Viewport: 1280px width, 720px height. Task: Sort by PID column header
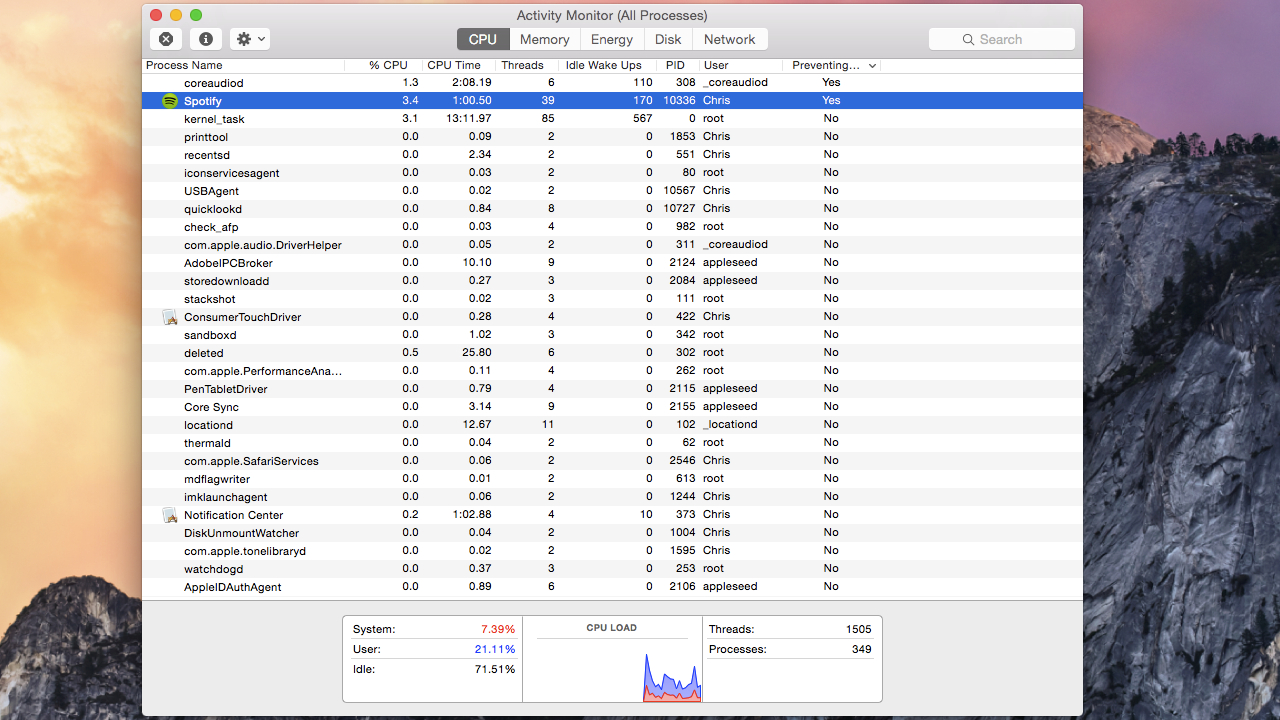pyautogui.click(x=677, y=65)
